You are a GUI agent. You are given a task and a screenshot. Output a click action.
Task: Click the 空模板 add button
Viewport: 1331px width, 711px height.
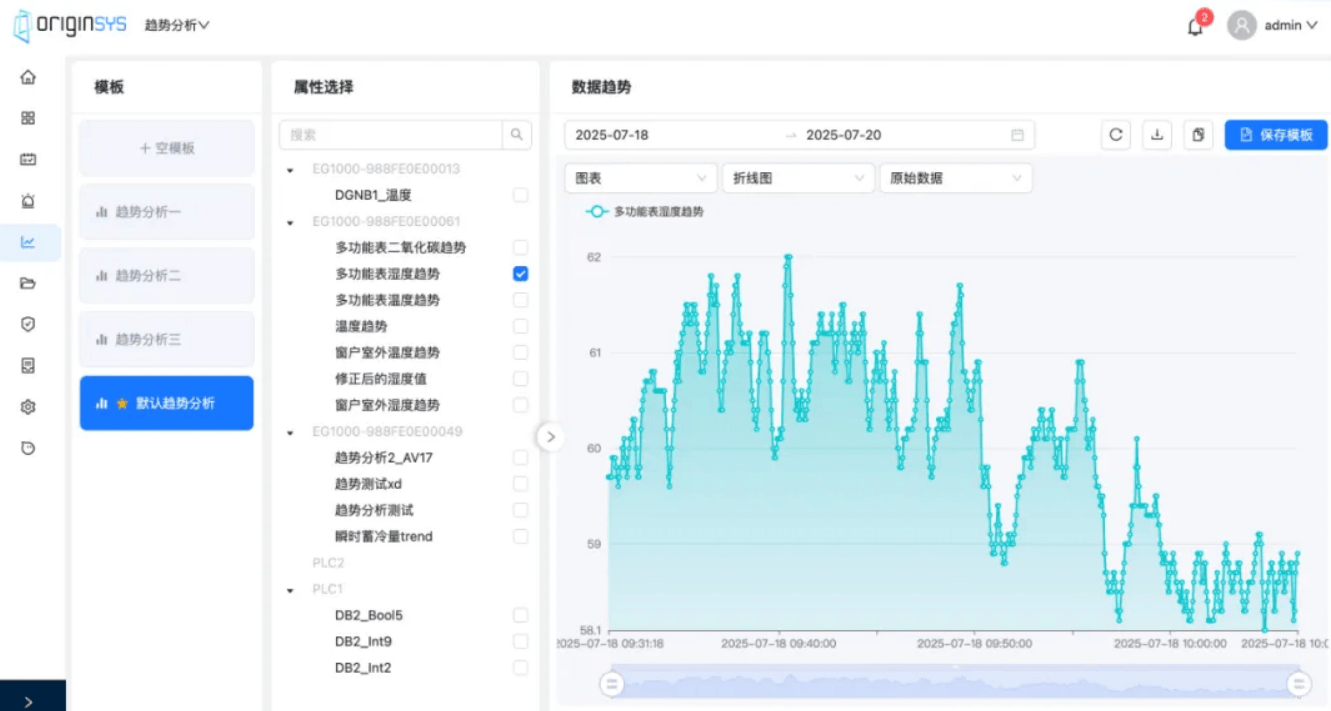[x=167, y=148]
